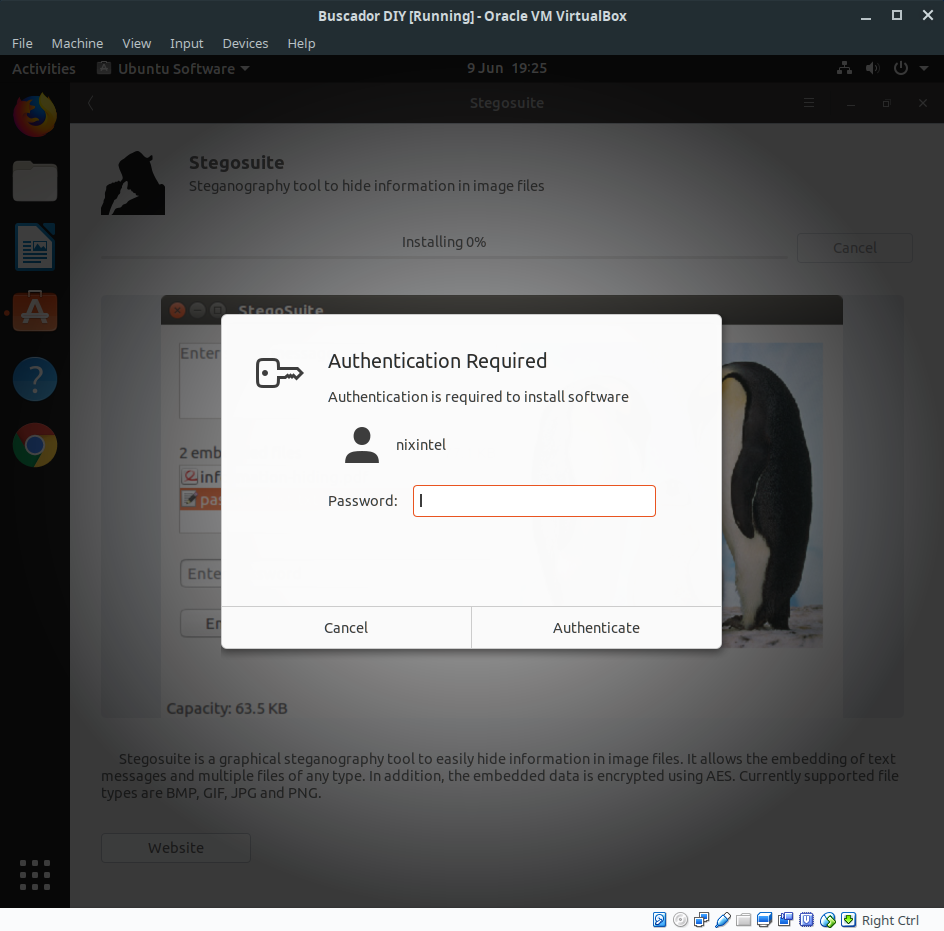Open the Machine menu
Viewport: 944px width, 931px height.
click(x=77, y=43)
